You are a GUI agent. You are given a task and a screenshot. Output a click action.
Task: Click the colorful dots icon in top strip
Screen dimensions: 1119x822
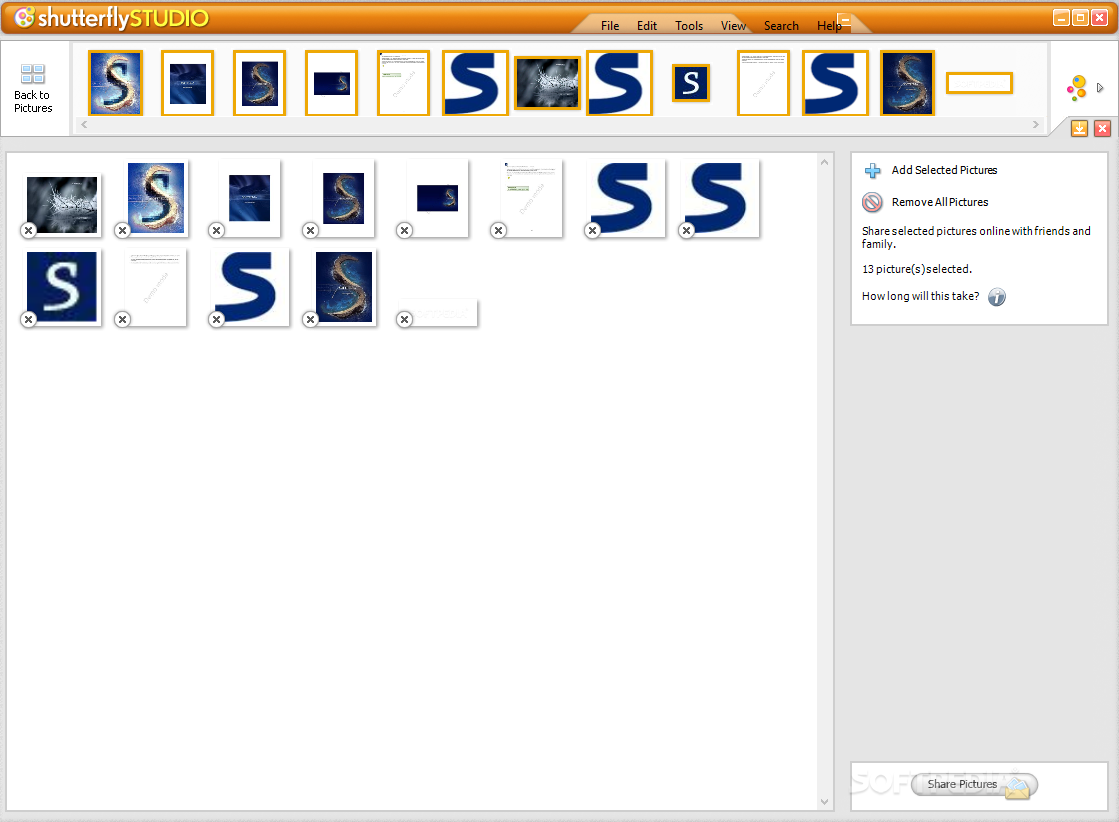[1076, 88]
